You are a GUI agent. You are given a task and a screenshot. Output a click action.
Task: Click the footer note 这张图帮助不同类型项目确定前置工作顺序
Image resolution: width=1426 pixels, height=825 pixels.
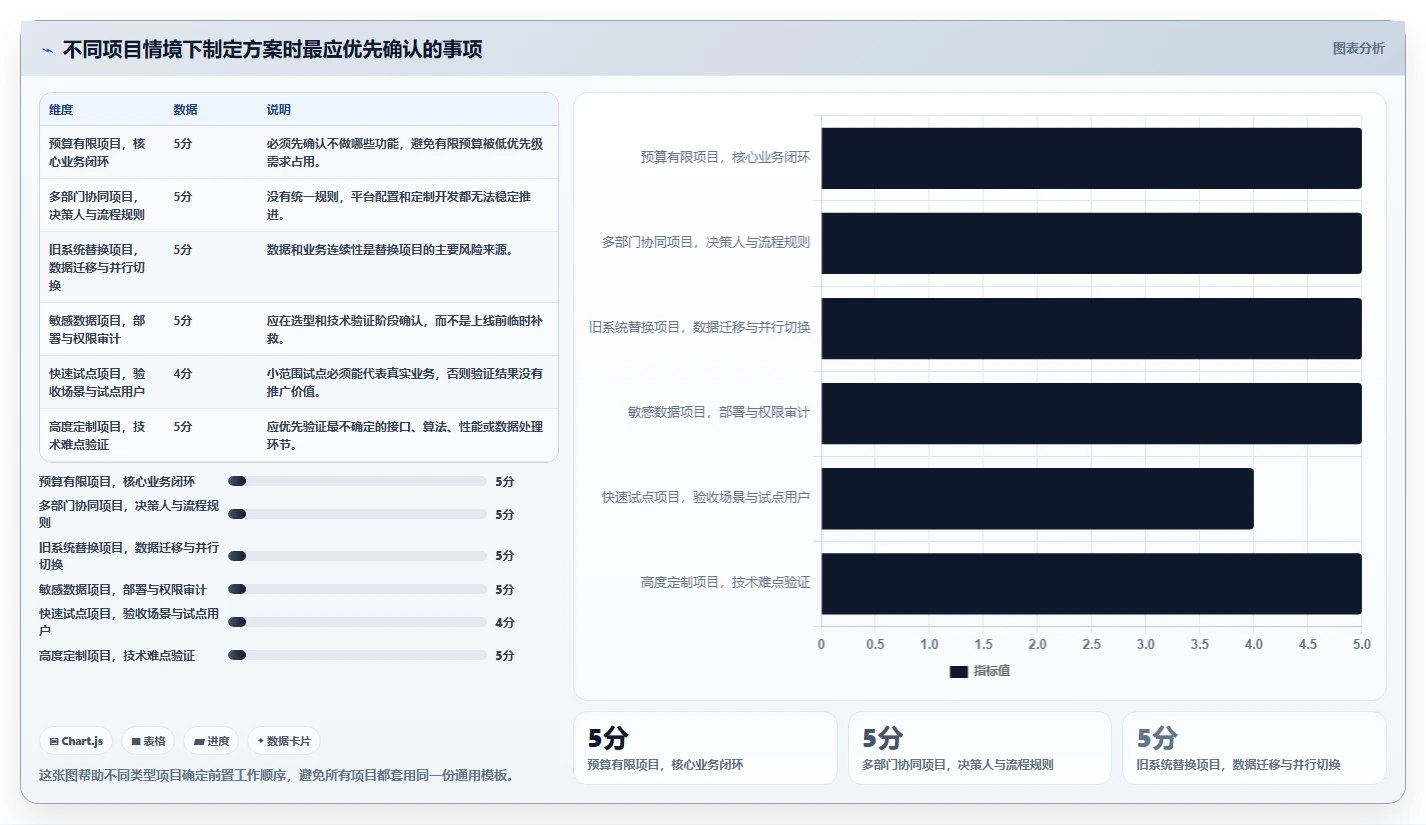pos(276,775)
